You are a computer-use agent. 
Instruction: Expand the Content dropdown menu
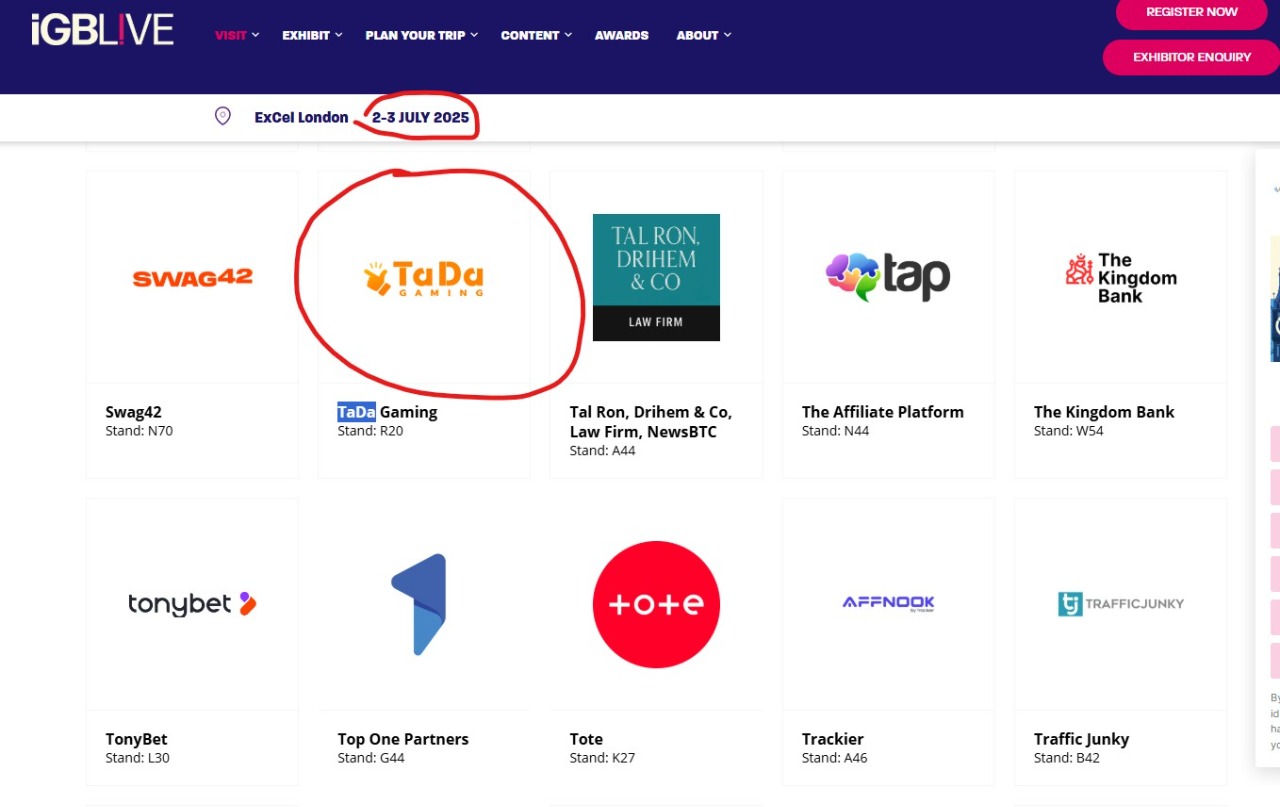coord(536,35)
